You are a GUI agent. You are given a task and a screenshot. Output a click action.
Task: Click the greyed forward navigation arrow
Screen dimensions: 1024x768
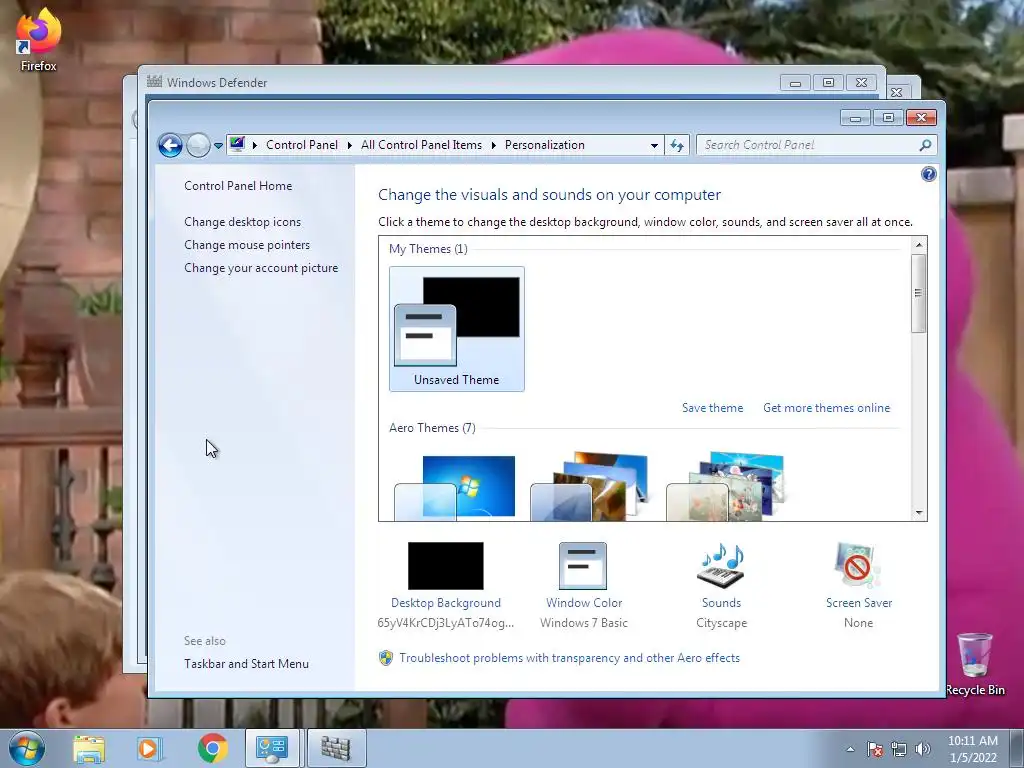[198, 145]
